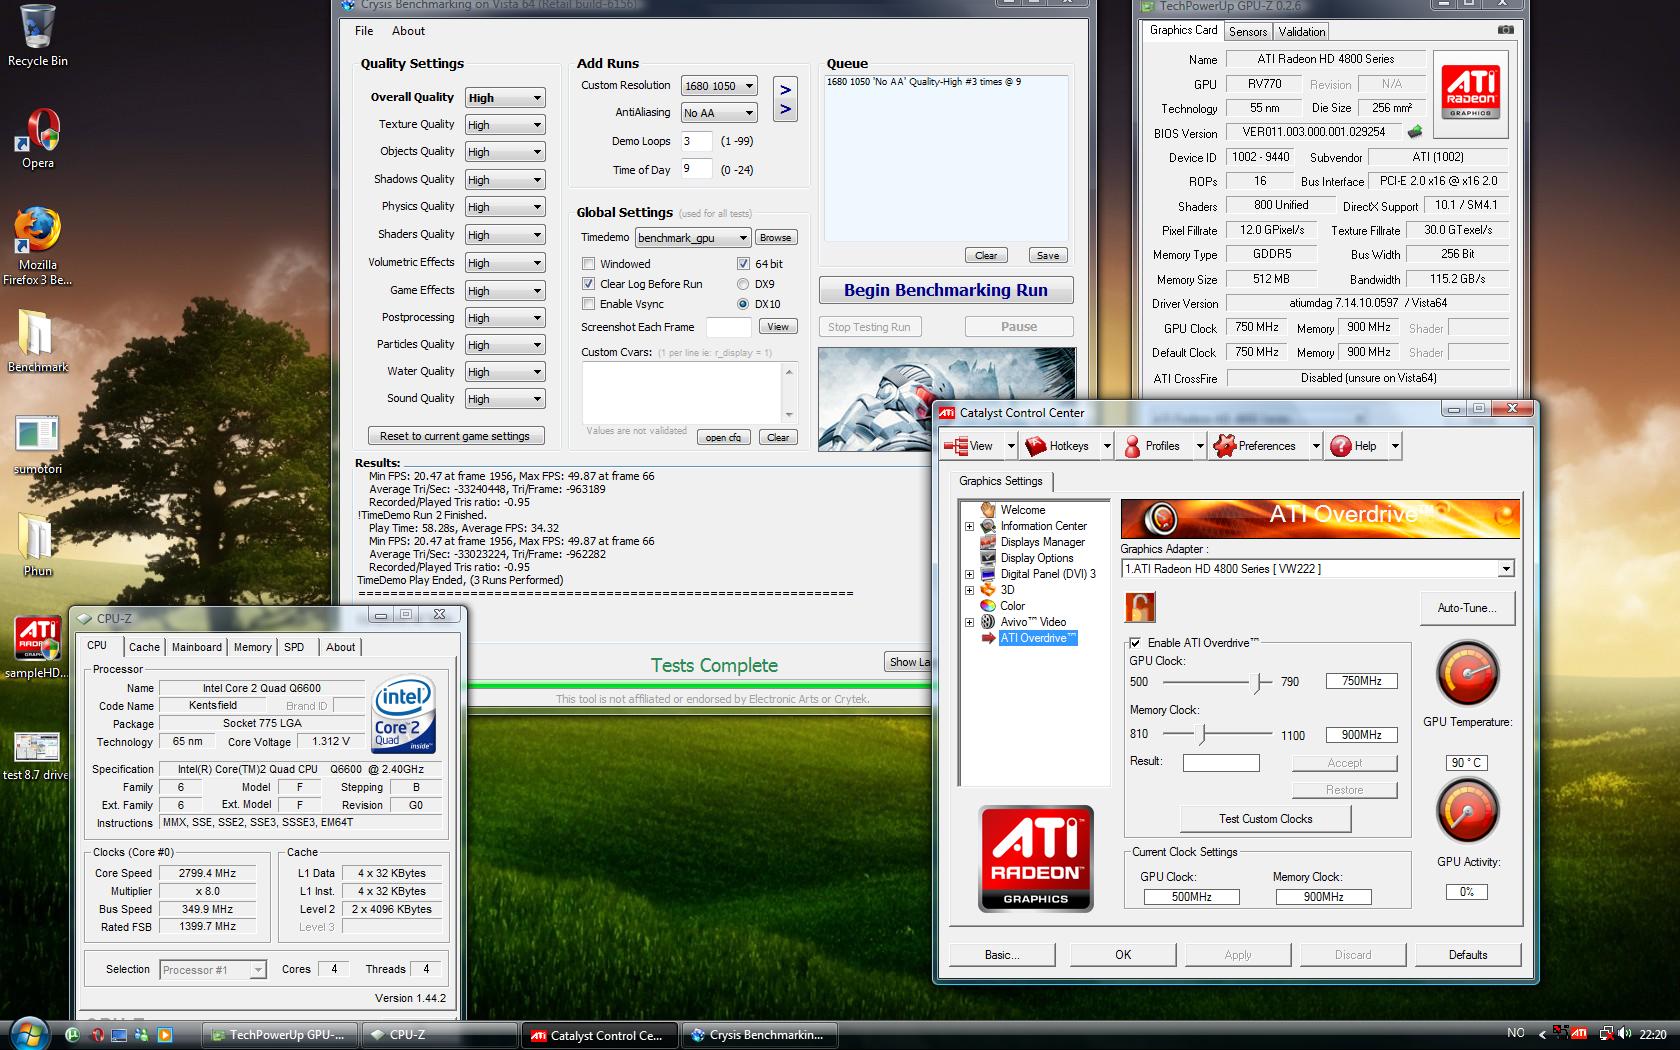1680x1050 pixels.
Task: Select the sampleHD ATI desktop icon
Action: tap(38, 647)
